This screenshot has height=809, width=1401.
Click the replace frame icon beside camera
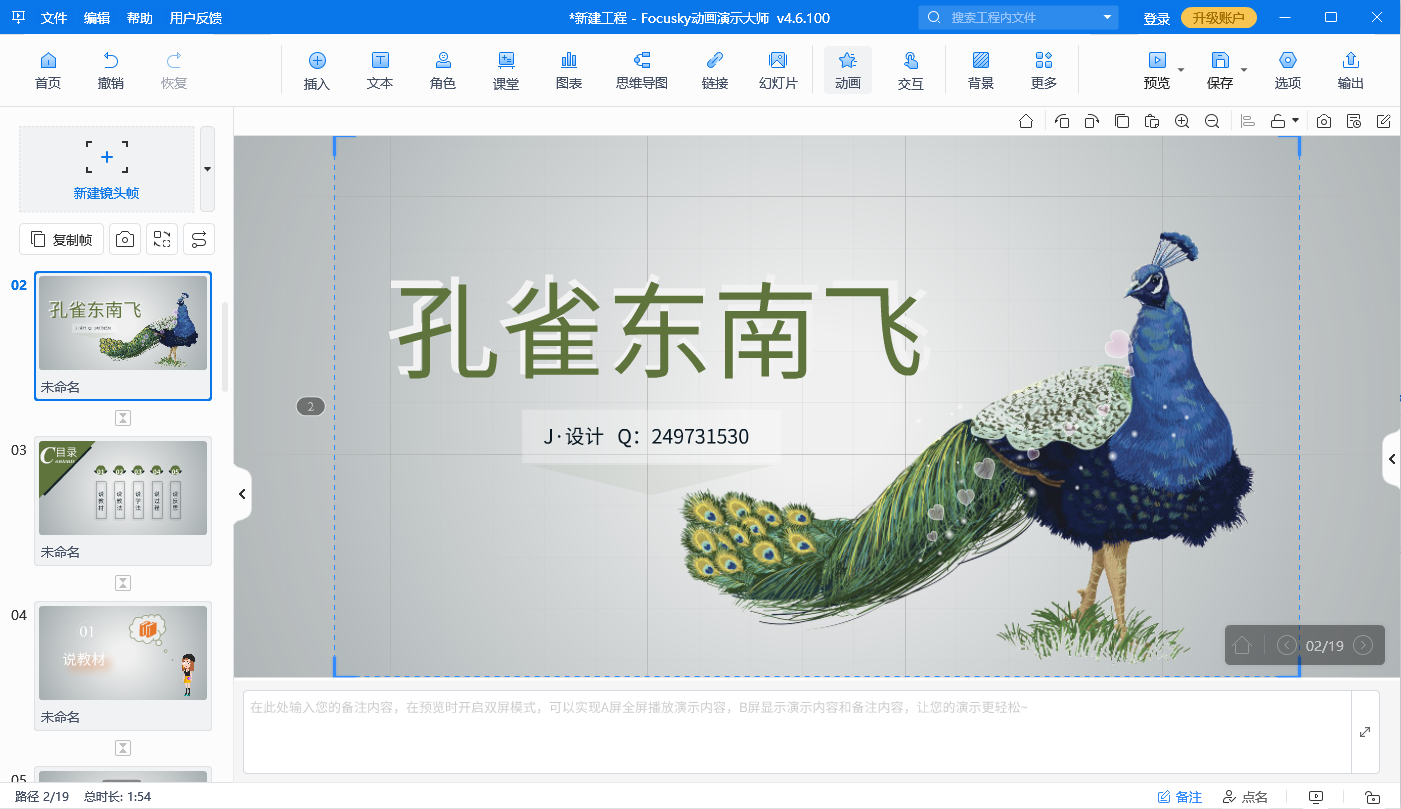[162, 239]
